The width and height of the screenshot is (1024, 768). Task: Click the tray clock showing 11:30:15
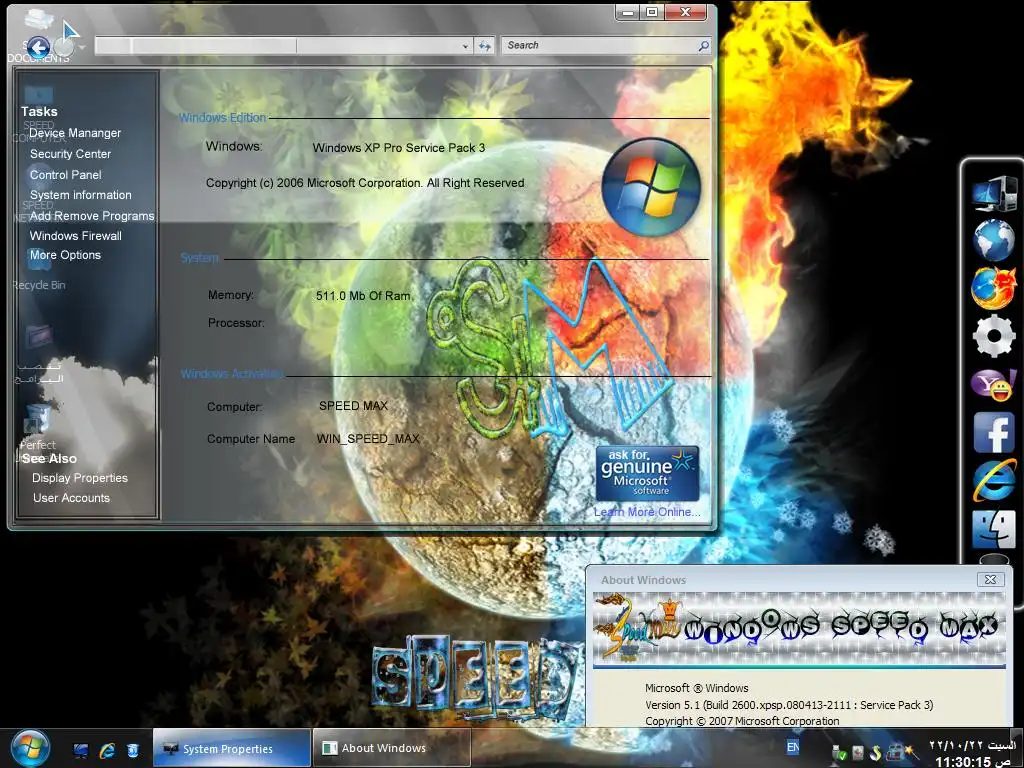972,761
